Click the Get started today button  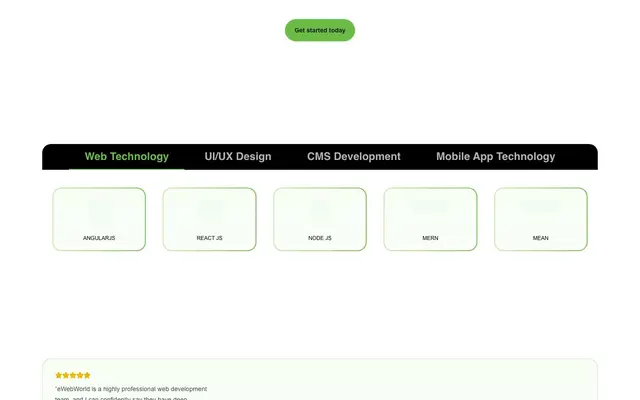pos(320,30)
